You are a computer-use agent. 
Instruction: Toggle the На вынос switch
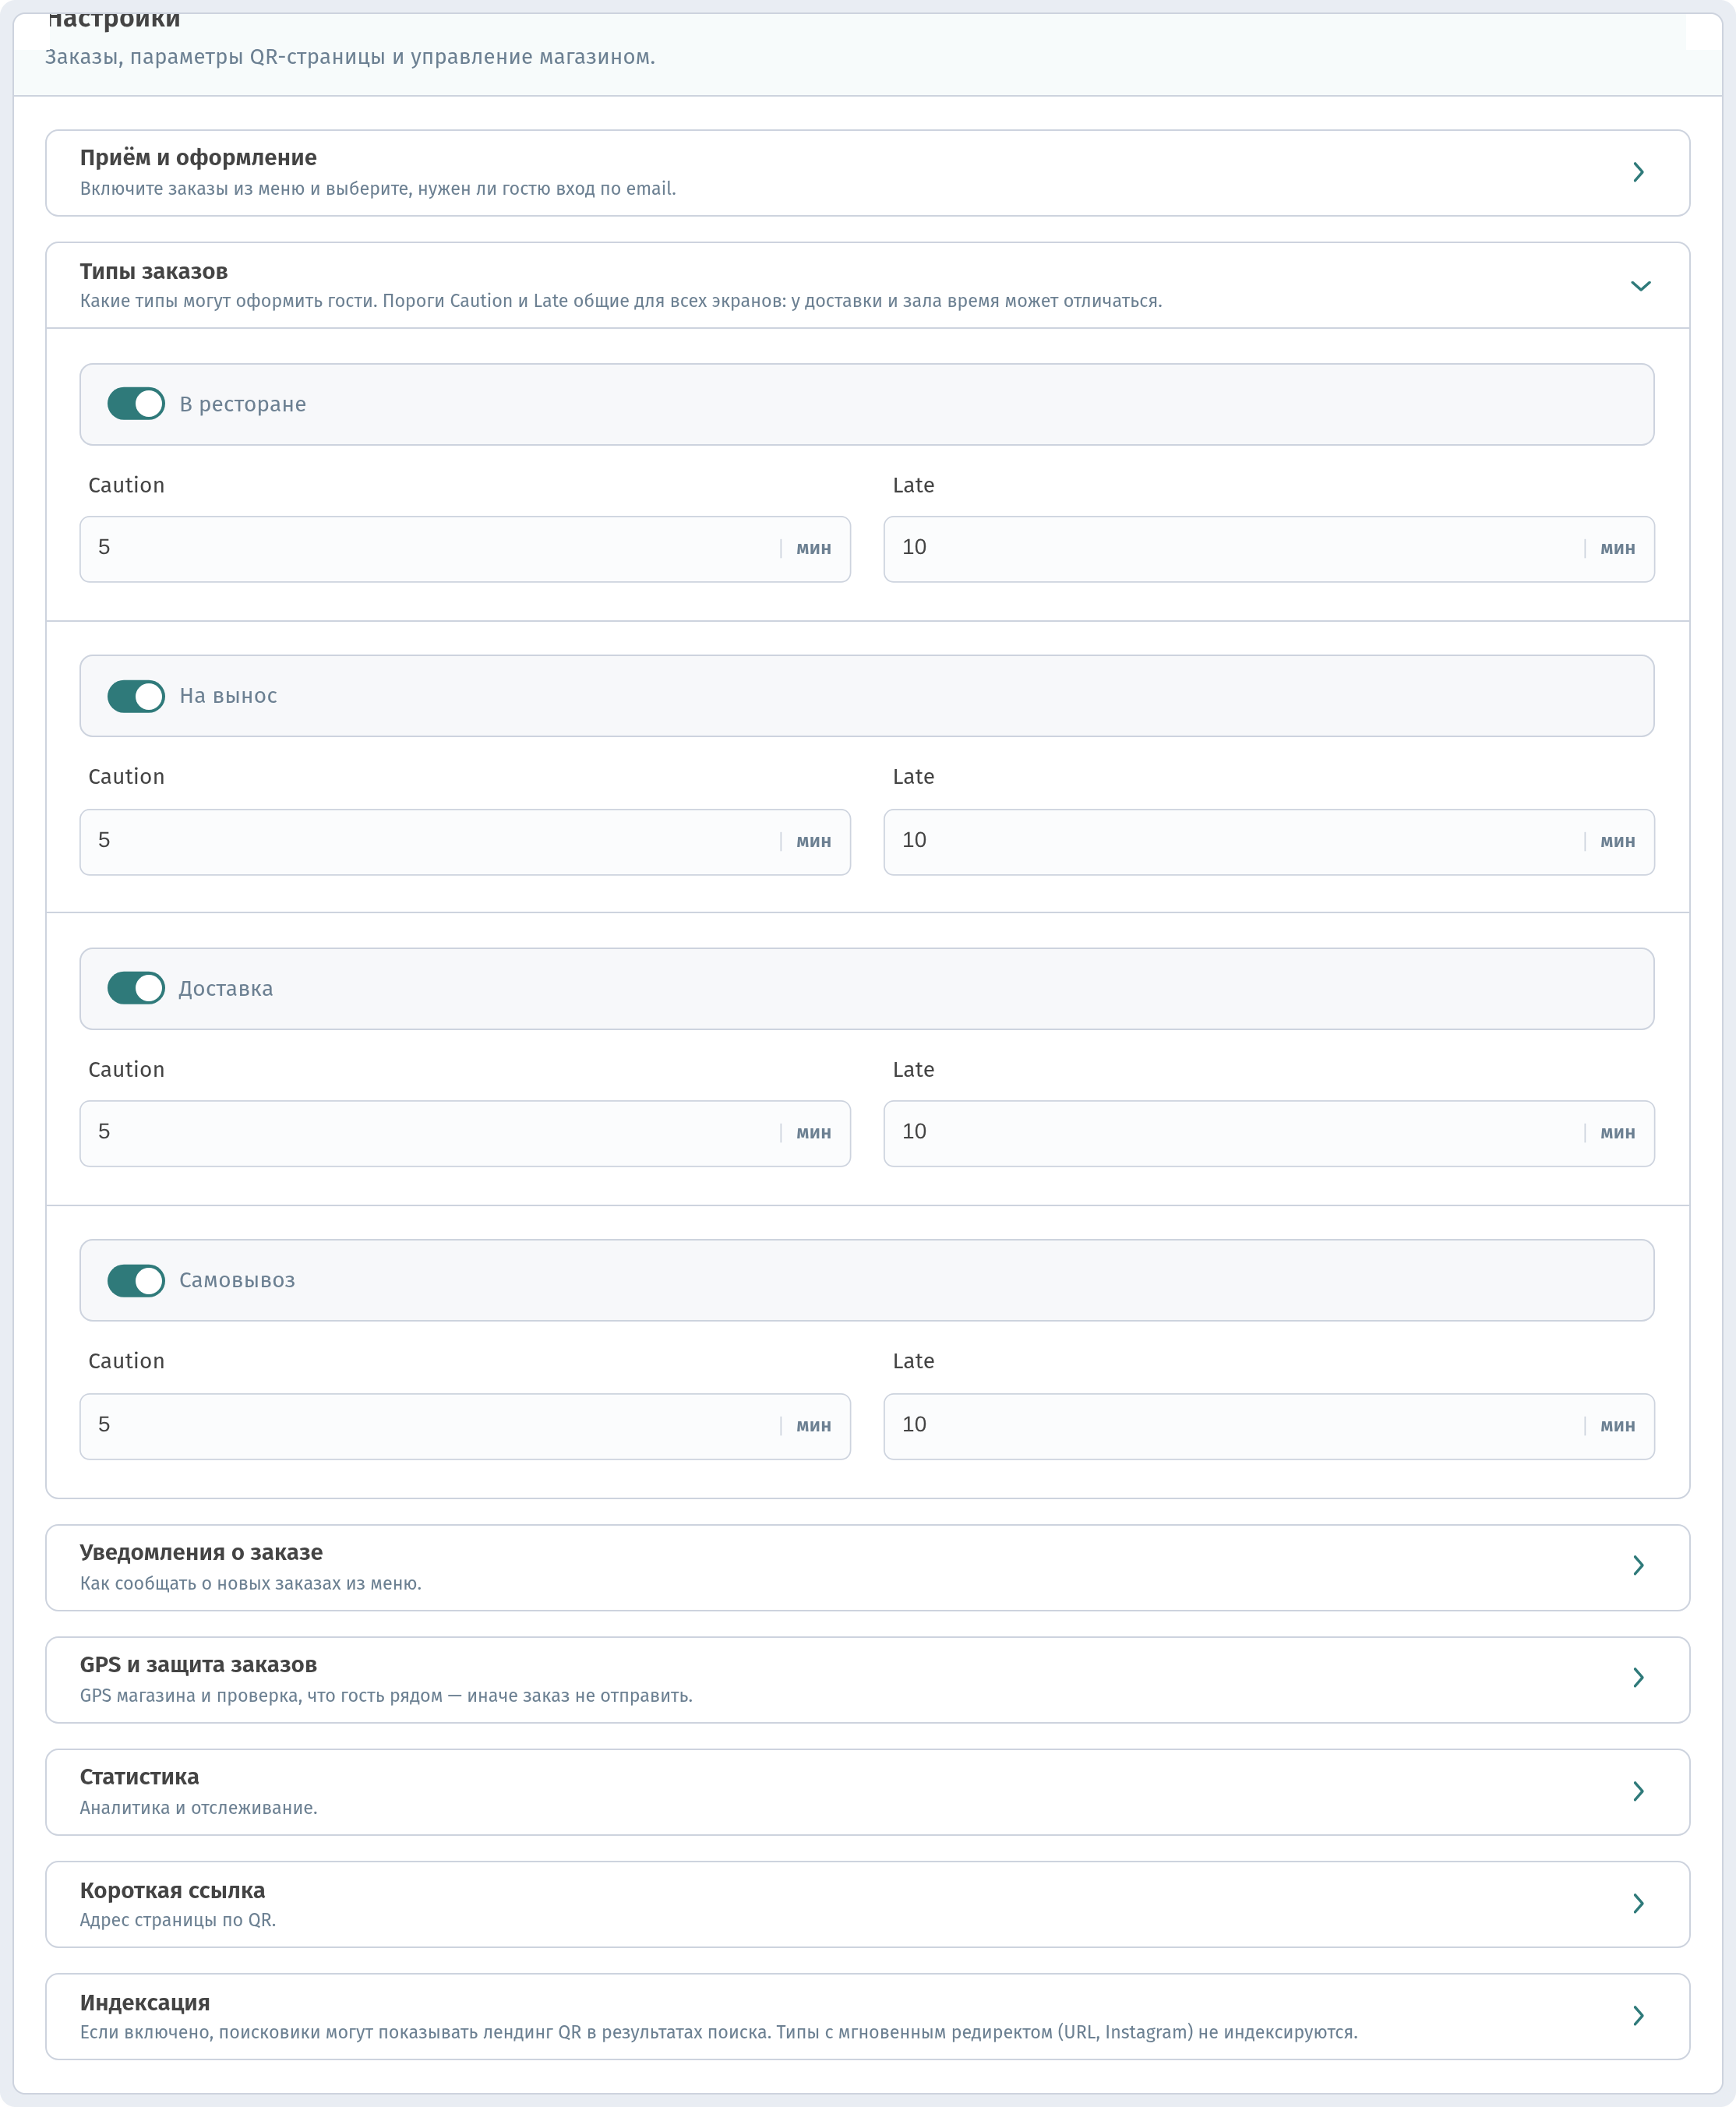136,696
